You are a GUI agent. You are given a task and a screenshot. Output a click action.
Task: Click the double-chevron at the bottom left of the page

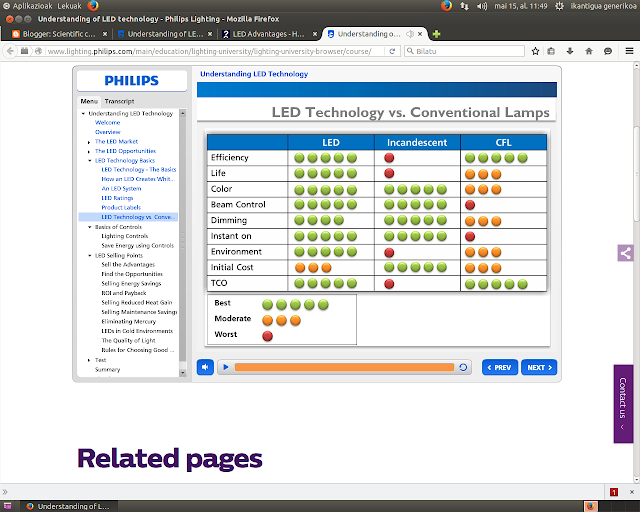pyautogui.click(x=5, y=492)
